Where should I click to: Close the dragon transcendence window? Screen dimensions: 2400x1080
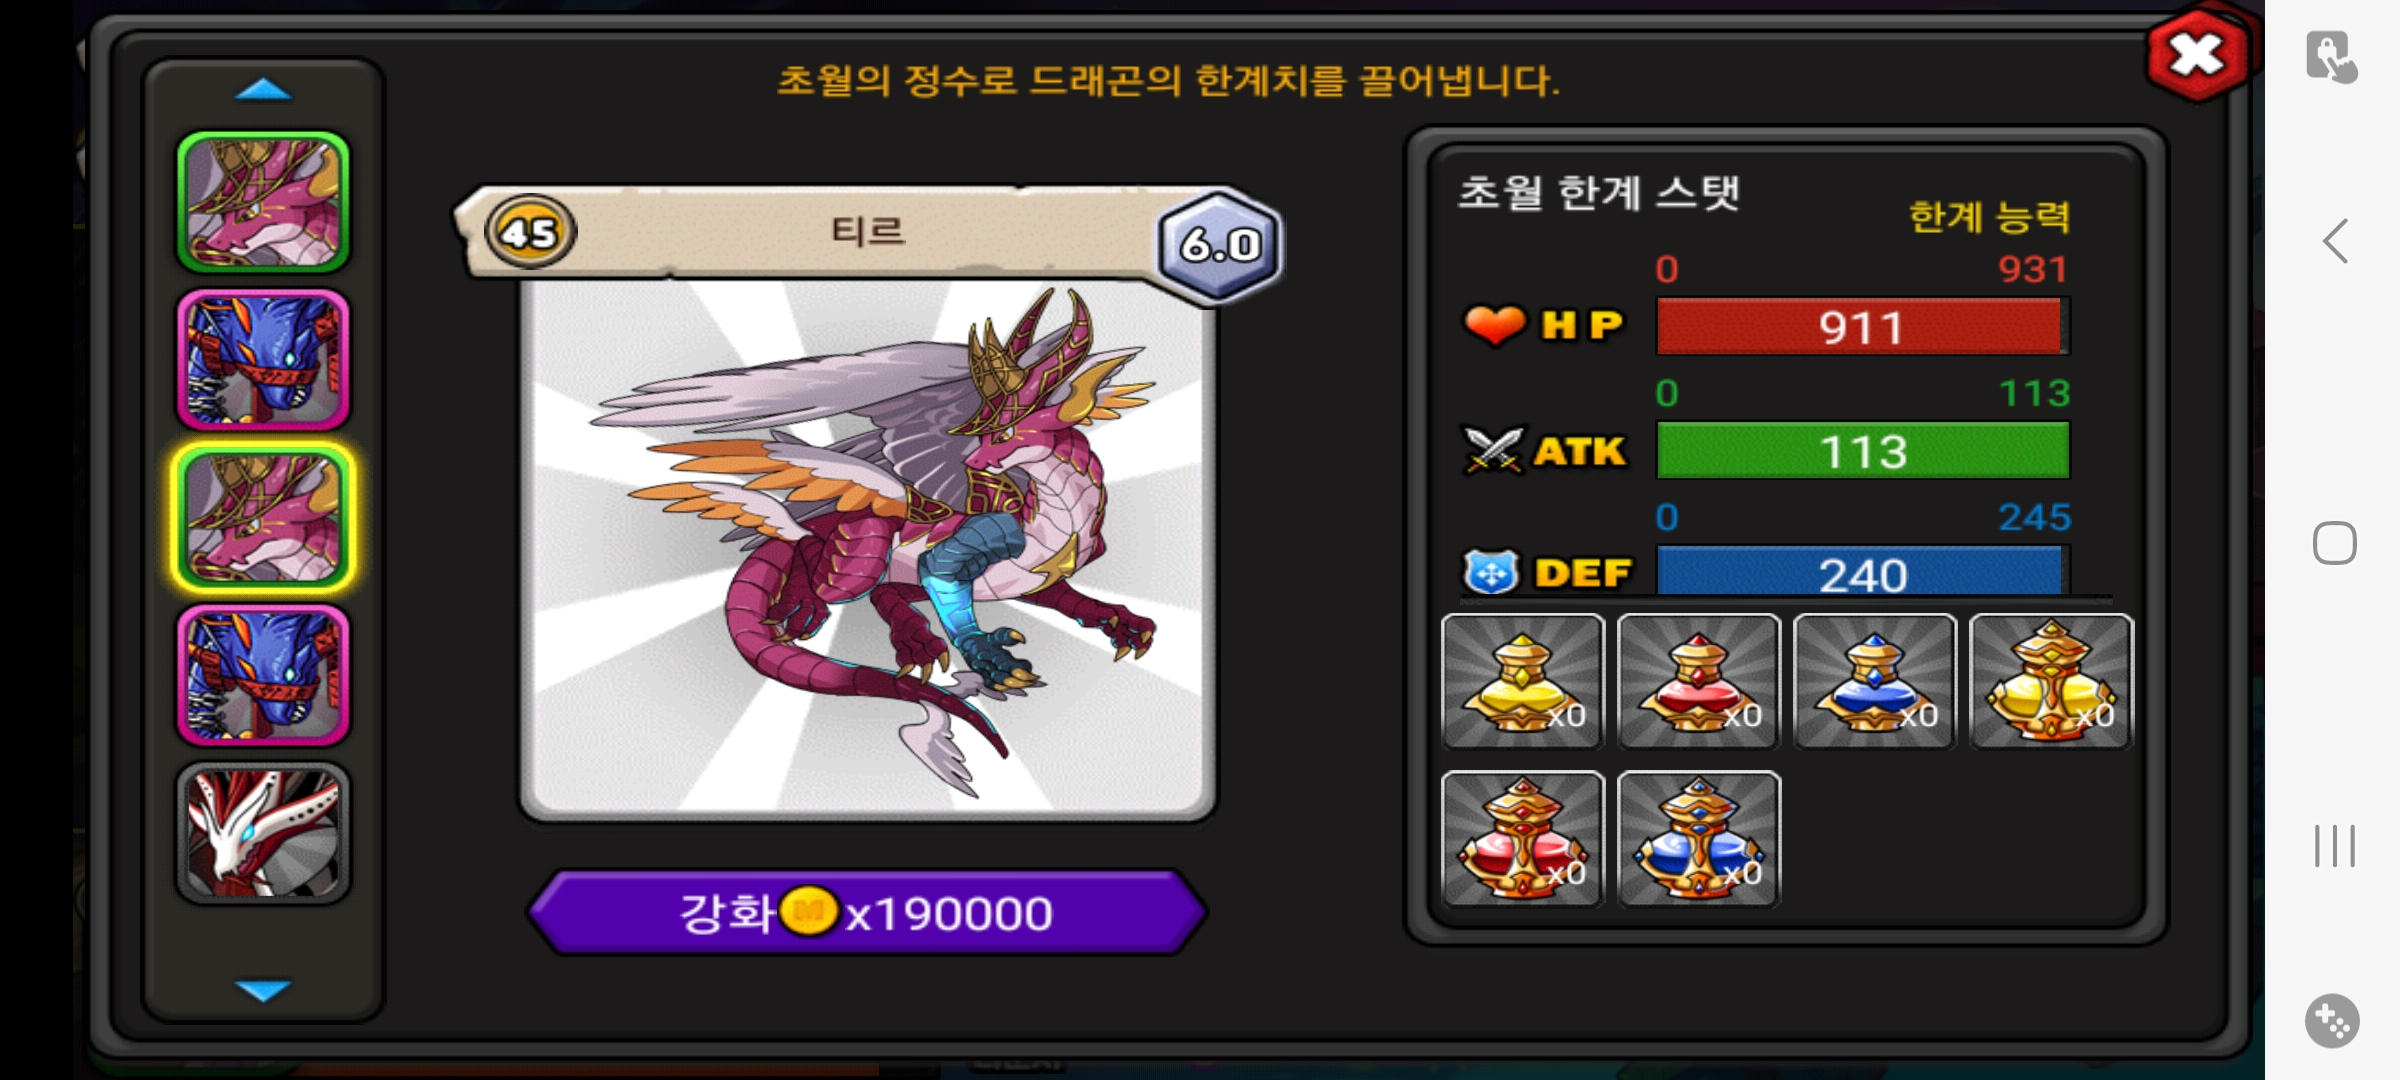pyautogui.click(x=2196, y=56)
